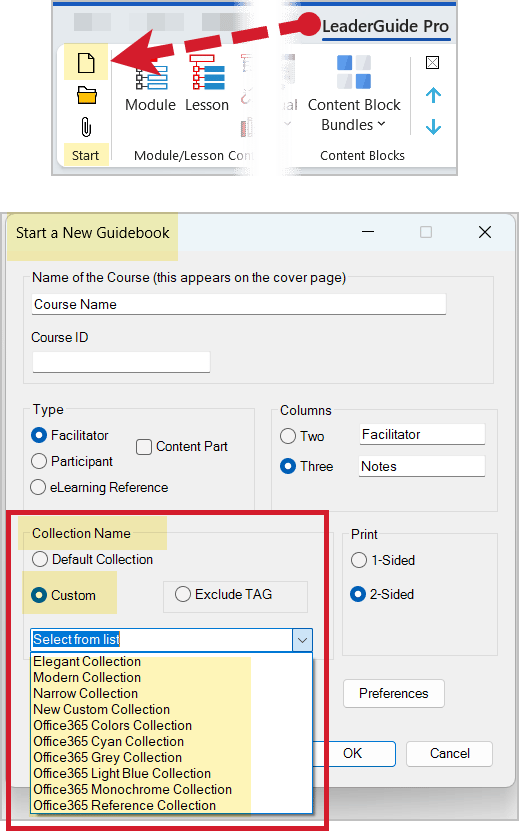Open the Preferences button

[x=394, y=693]
